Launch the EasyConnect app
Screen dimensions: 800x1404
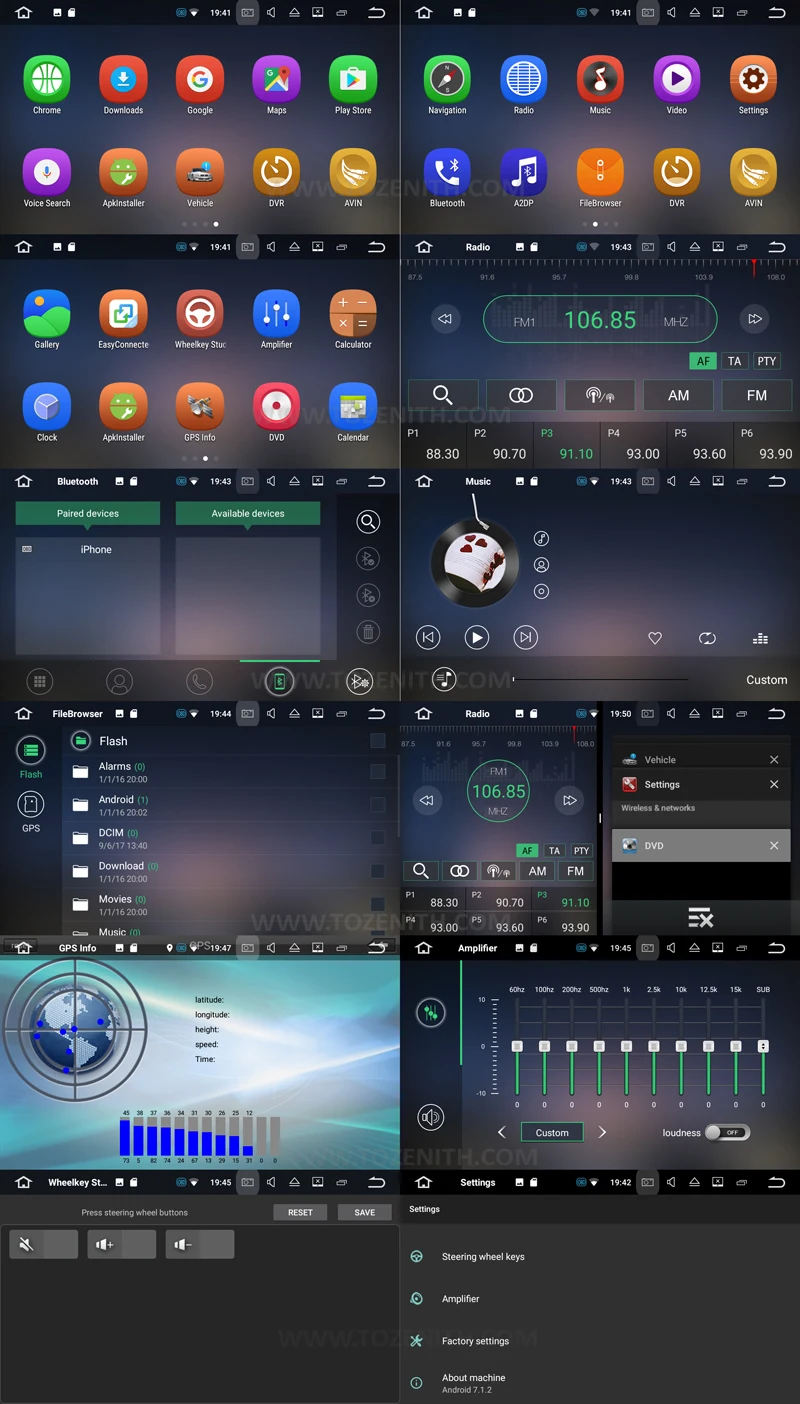(123, 318)
